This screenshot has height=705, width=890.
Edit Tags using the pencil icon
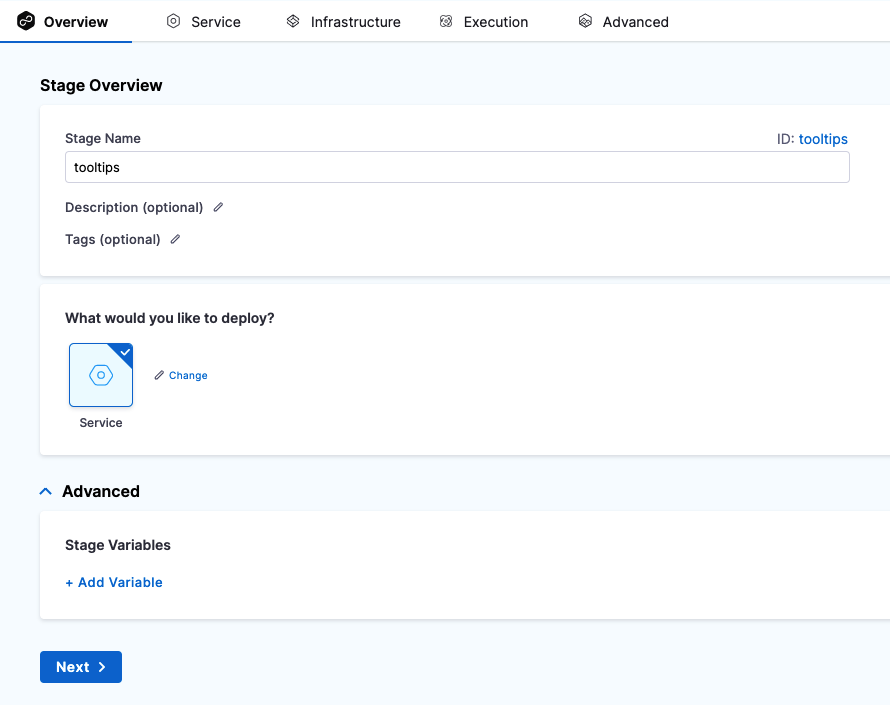click(x=175, y=239)
